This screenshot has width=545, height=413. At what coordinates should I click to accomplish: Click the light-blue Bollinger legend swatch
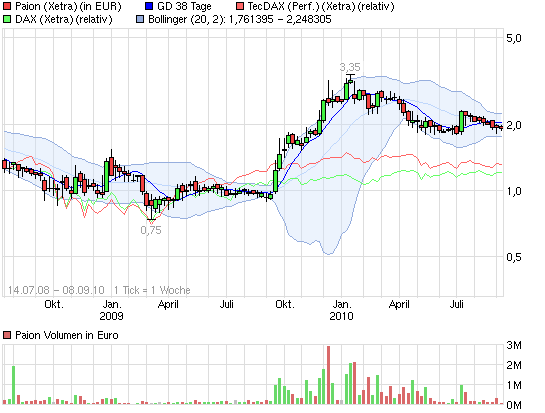140,19
